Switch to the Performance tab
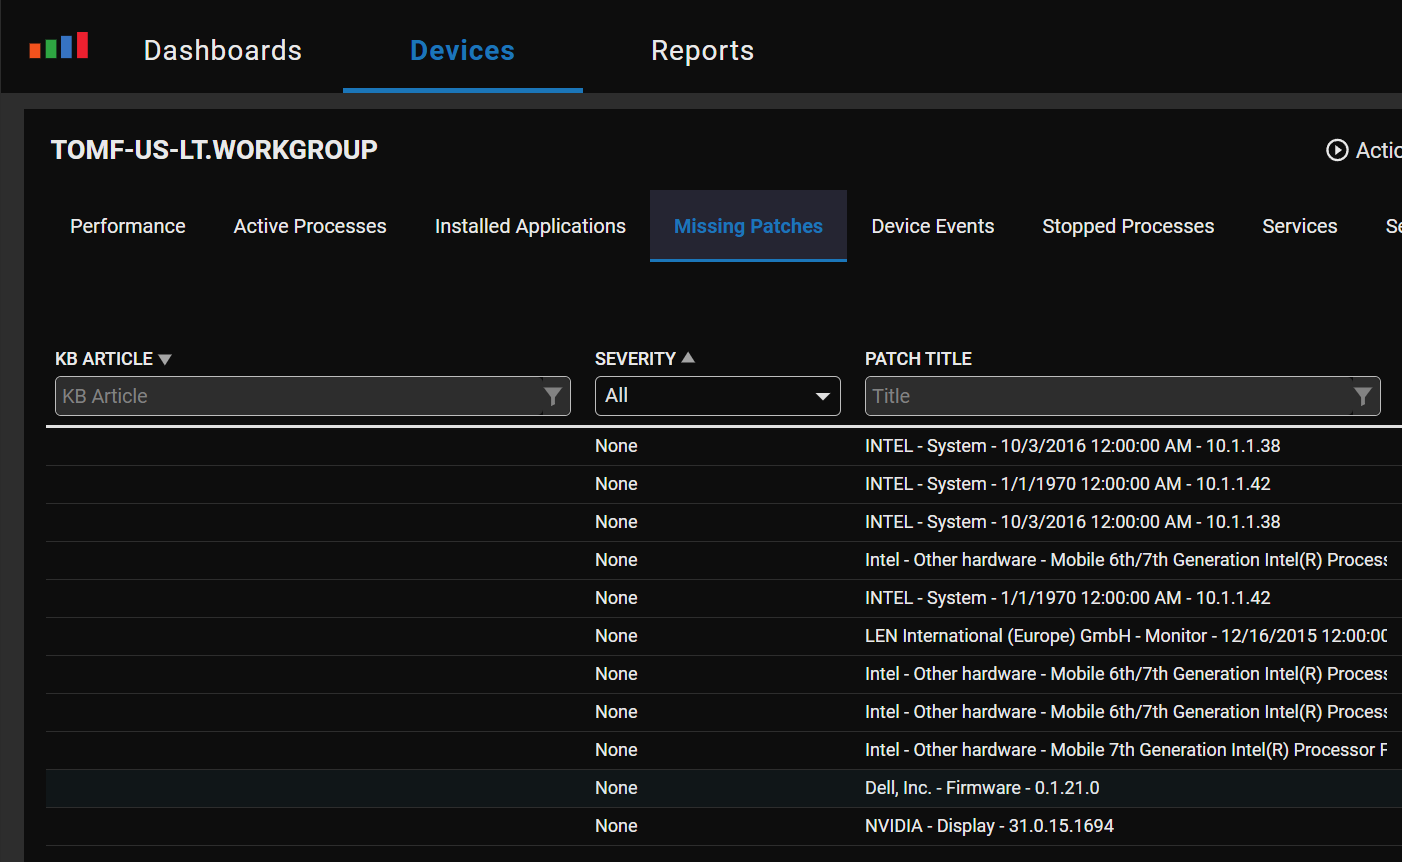The image size is (1402, 862). 128,226
